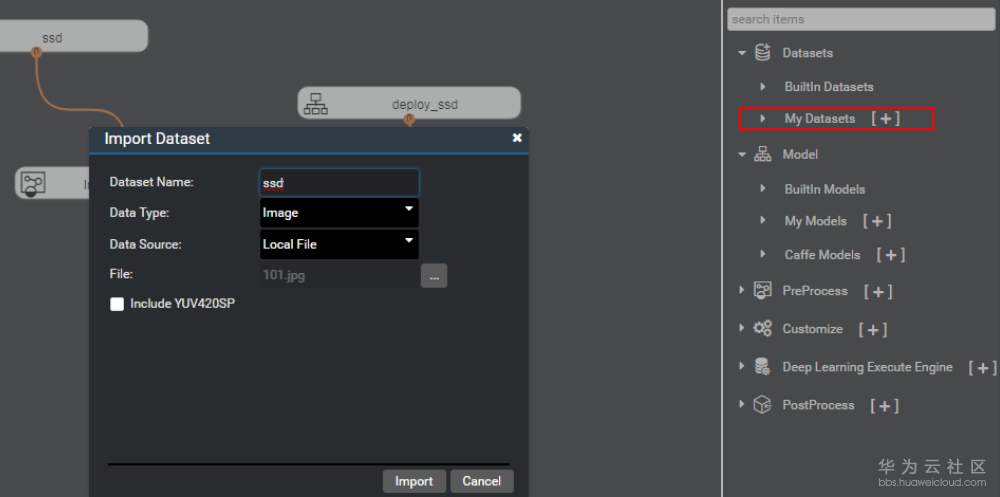Click the File path field showing 101.jpg
Viewport: 1000px width, 497px height.
click(339, 276)
